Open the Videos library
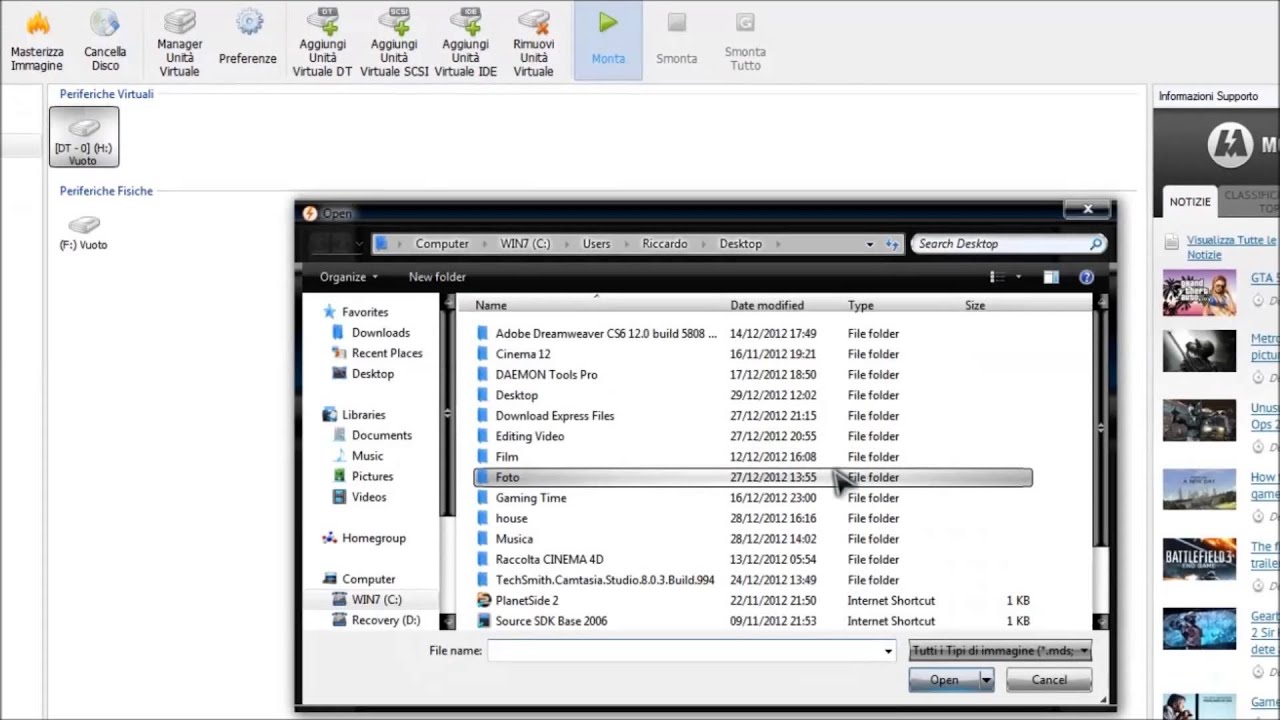The image size is (1280, 720). (359, 497)
